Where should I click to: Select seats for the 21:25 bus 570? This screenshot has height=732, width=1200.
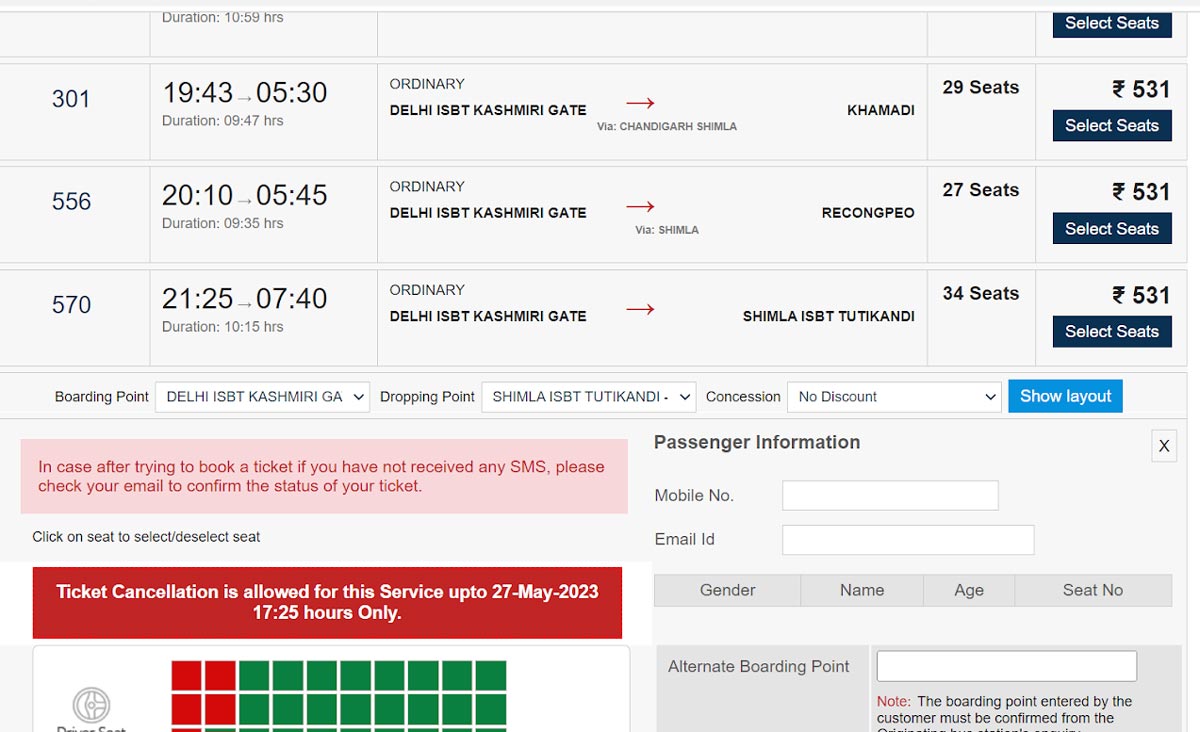click(x=1111, y=332)
